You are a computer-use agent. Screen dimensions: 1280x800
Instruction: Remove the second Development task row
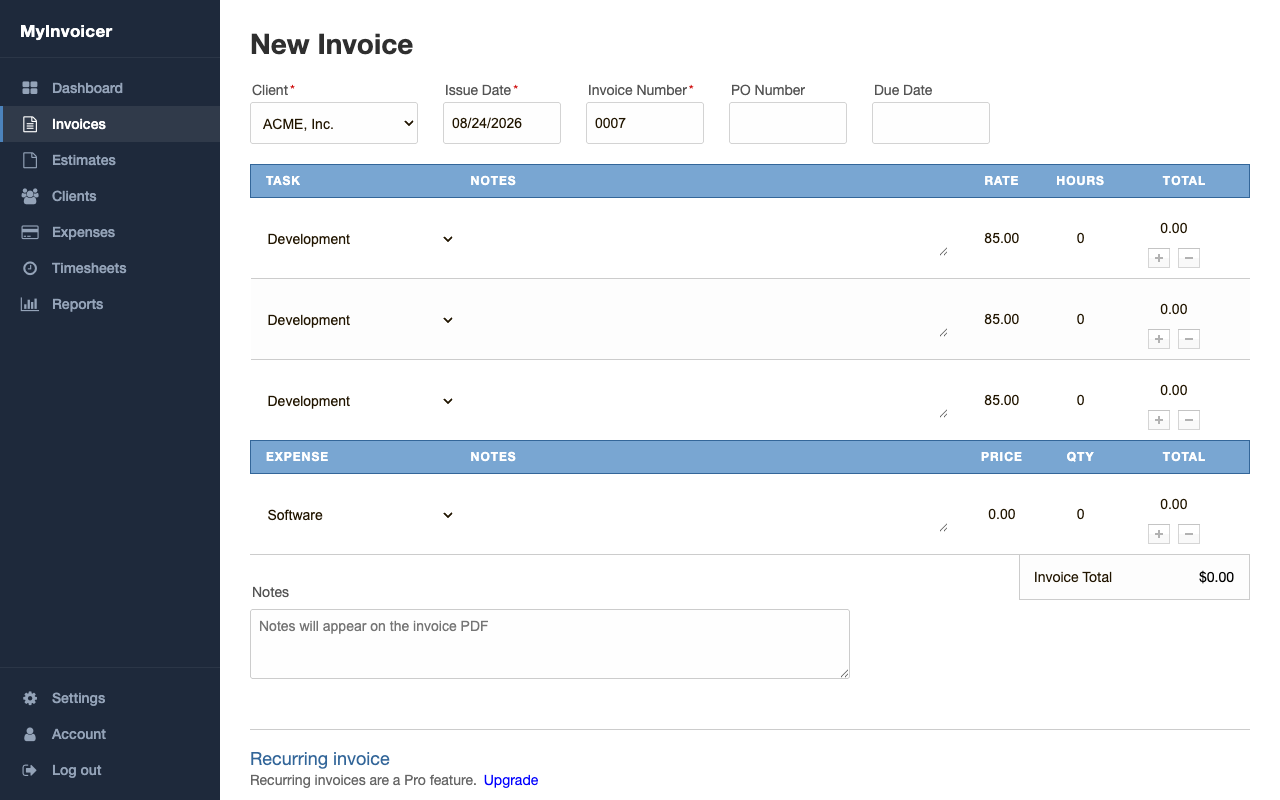coord(1189,339)
